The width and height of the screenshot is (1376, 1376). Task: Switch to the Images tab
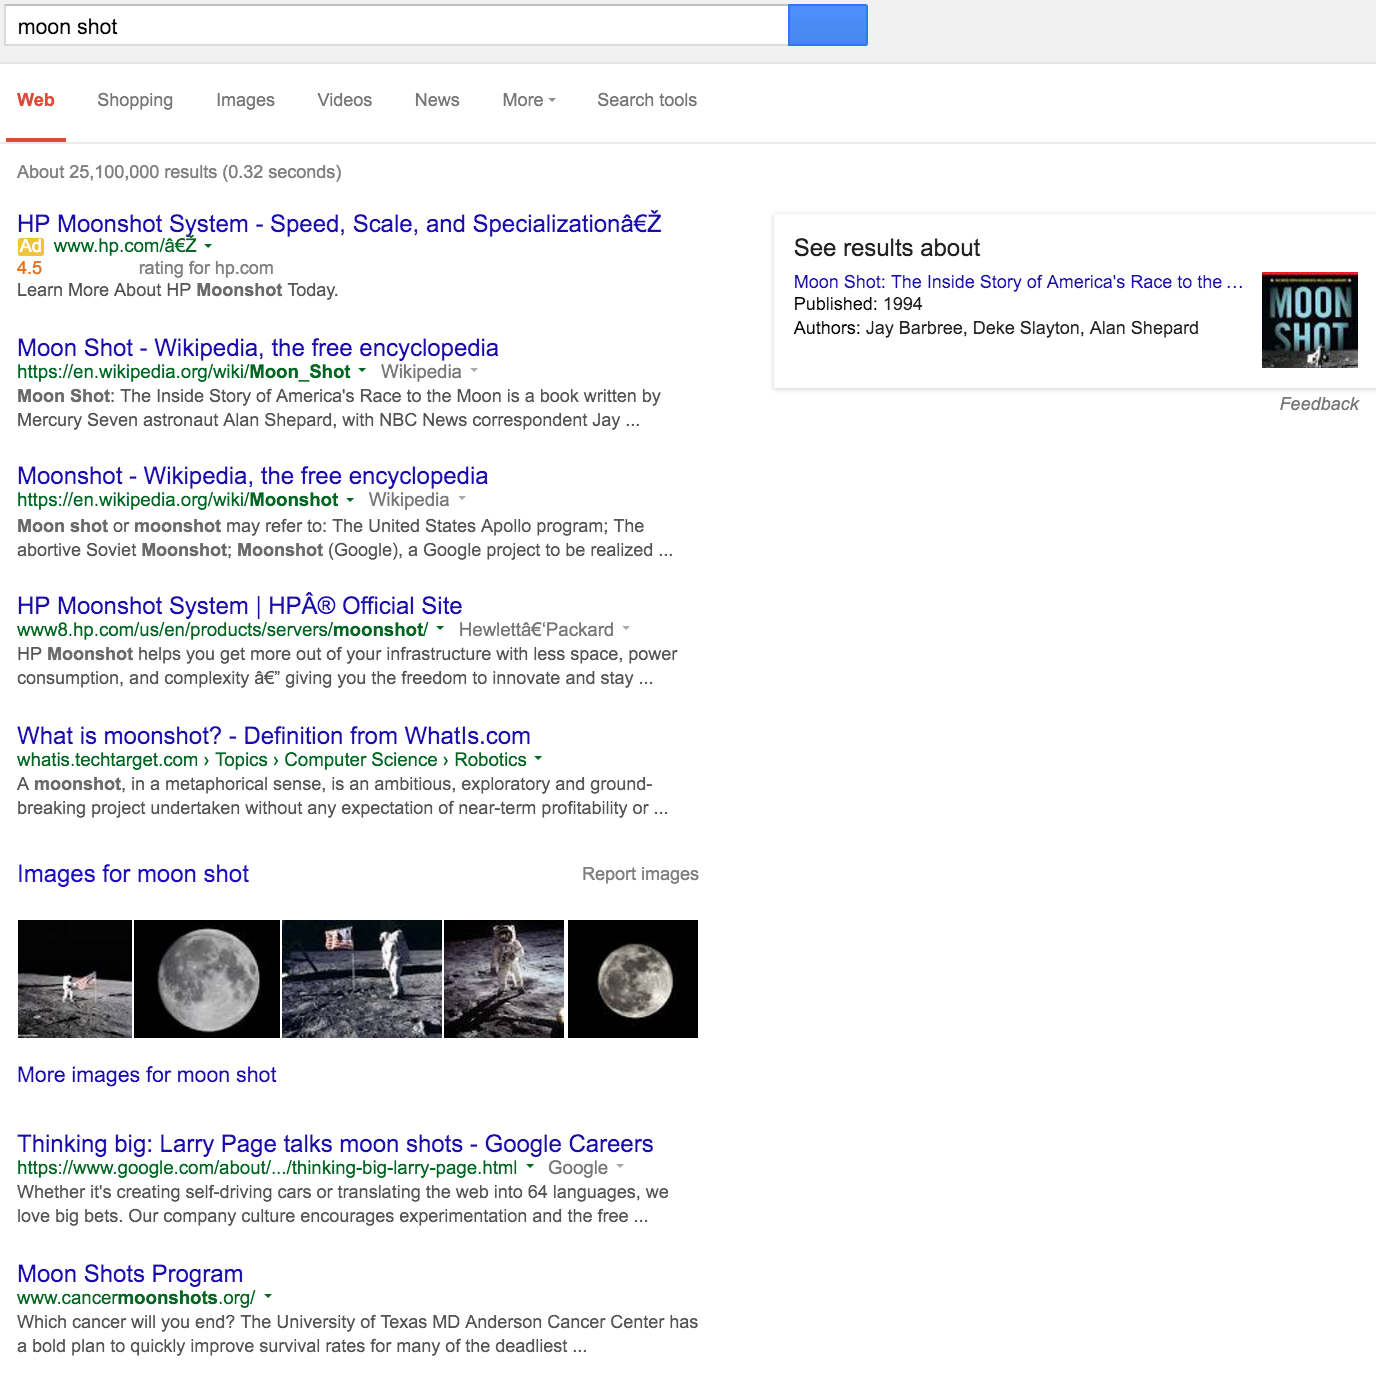pyautogui.click(x=245, y=100)
